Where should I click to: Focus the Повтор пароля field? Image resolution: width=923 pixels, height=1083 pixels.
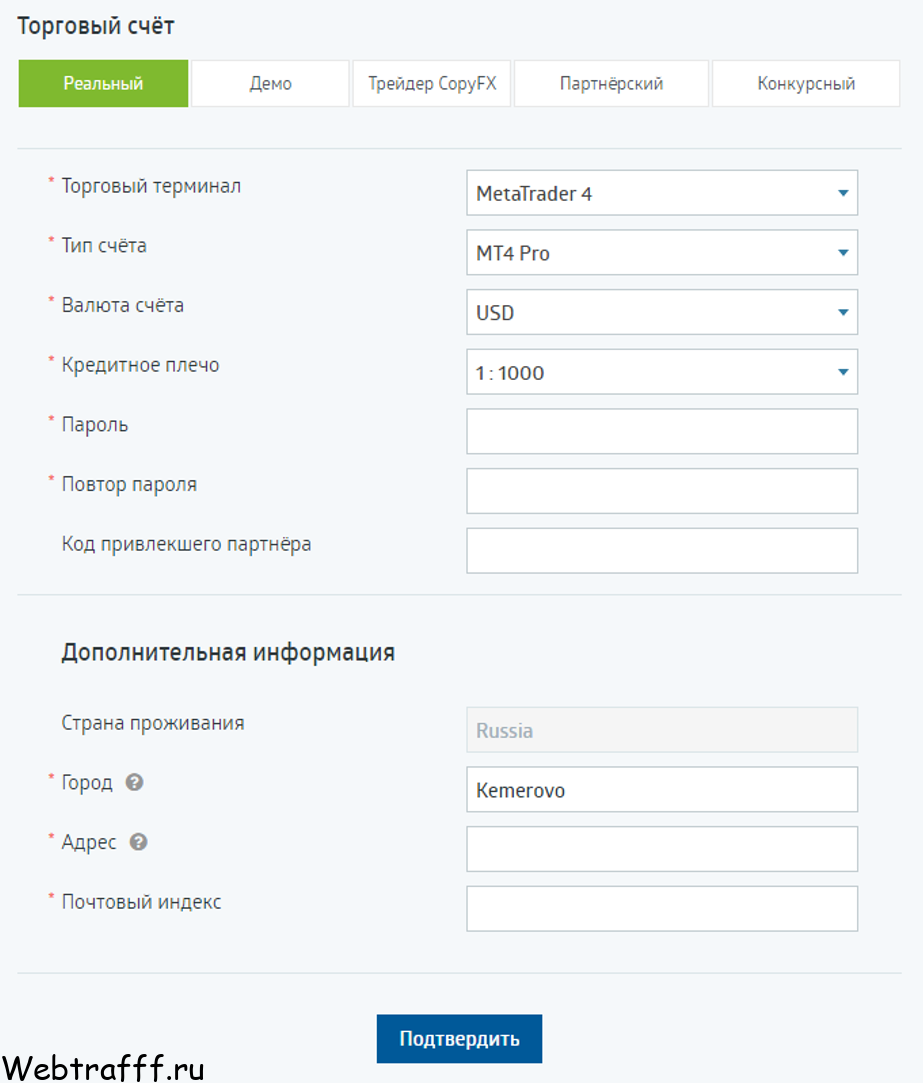662,491
